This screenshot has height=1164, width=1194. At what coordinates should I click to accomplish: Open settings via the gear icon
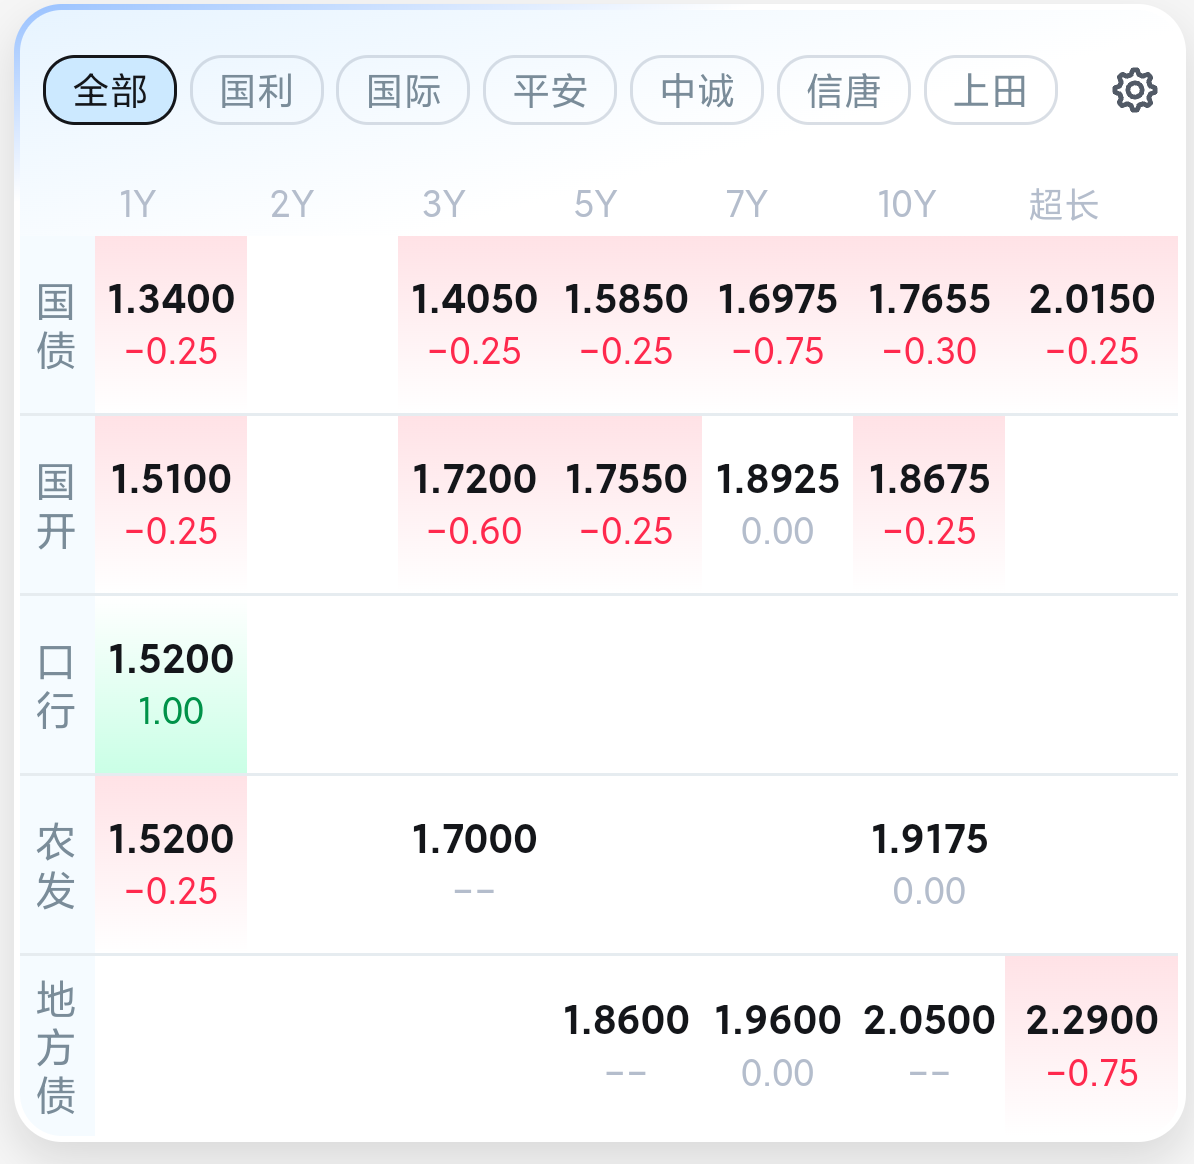pyautogui.click(x=1134, y=91)
